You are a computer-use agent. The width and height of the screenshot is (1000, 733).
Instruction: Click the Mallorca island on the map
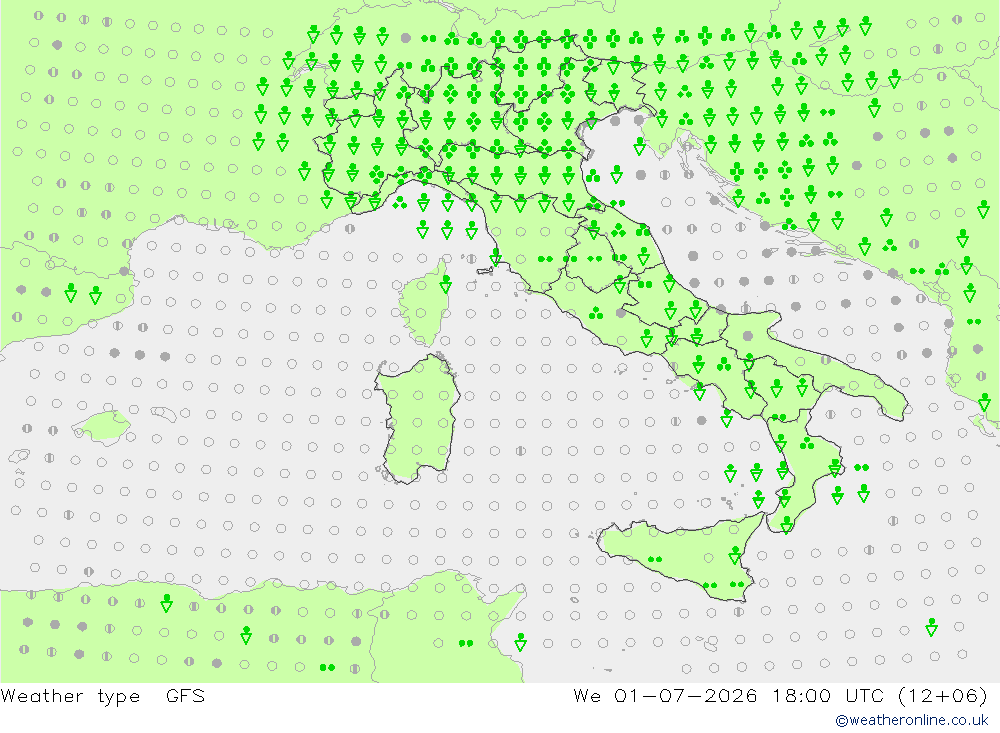(x=102, y=427)
